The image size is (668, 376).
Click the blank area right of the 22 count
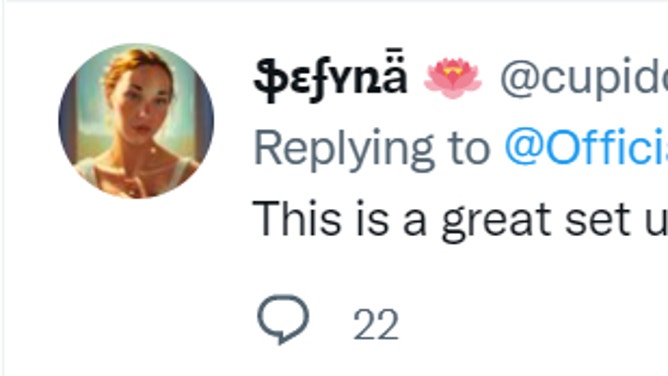coord(533,324)
